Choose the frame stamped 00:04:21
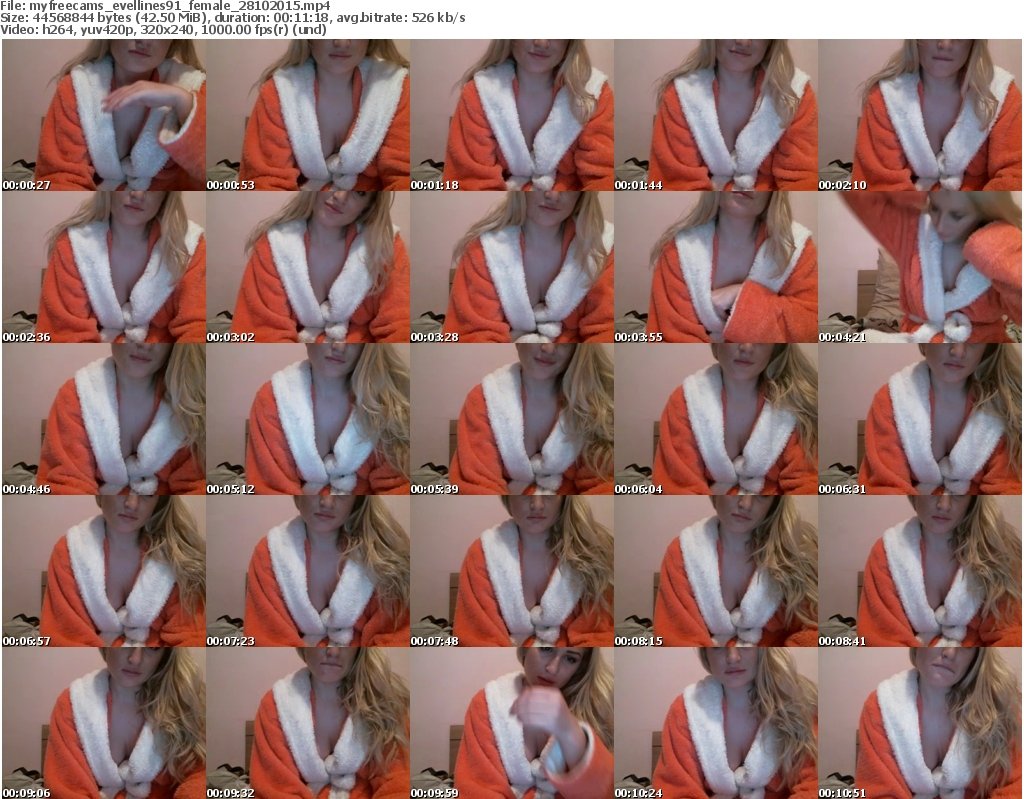Image resolution: width=1024 pixels, height=799 pixels. (x=920, y=267)
